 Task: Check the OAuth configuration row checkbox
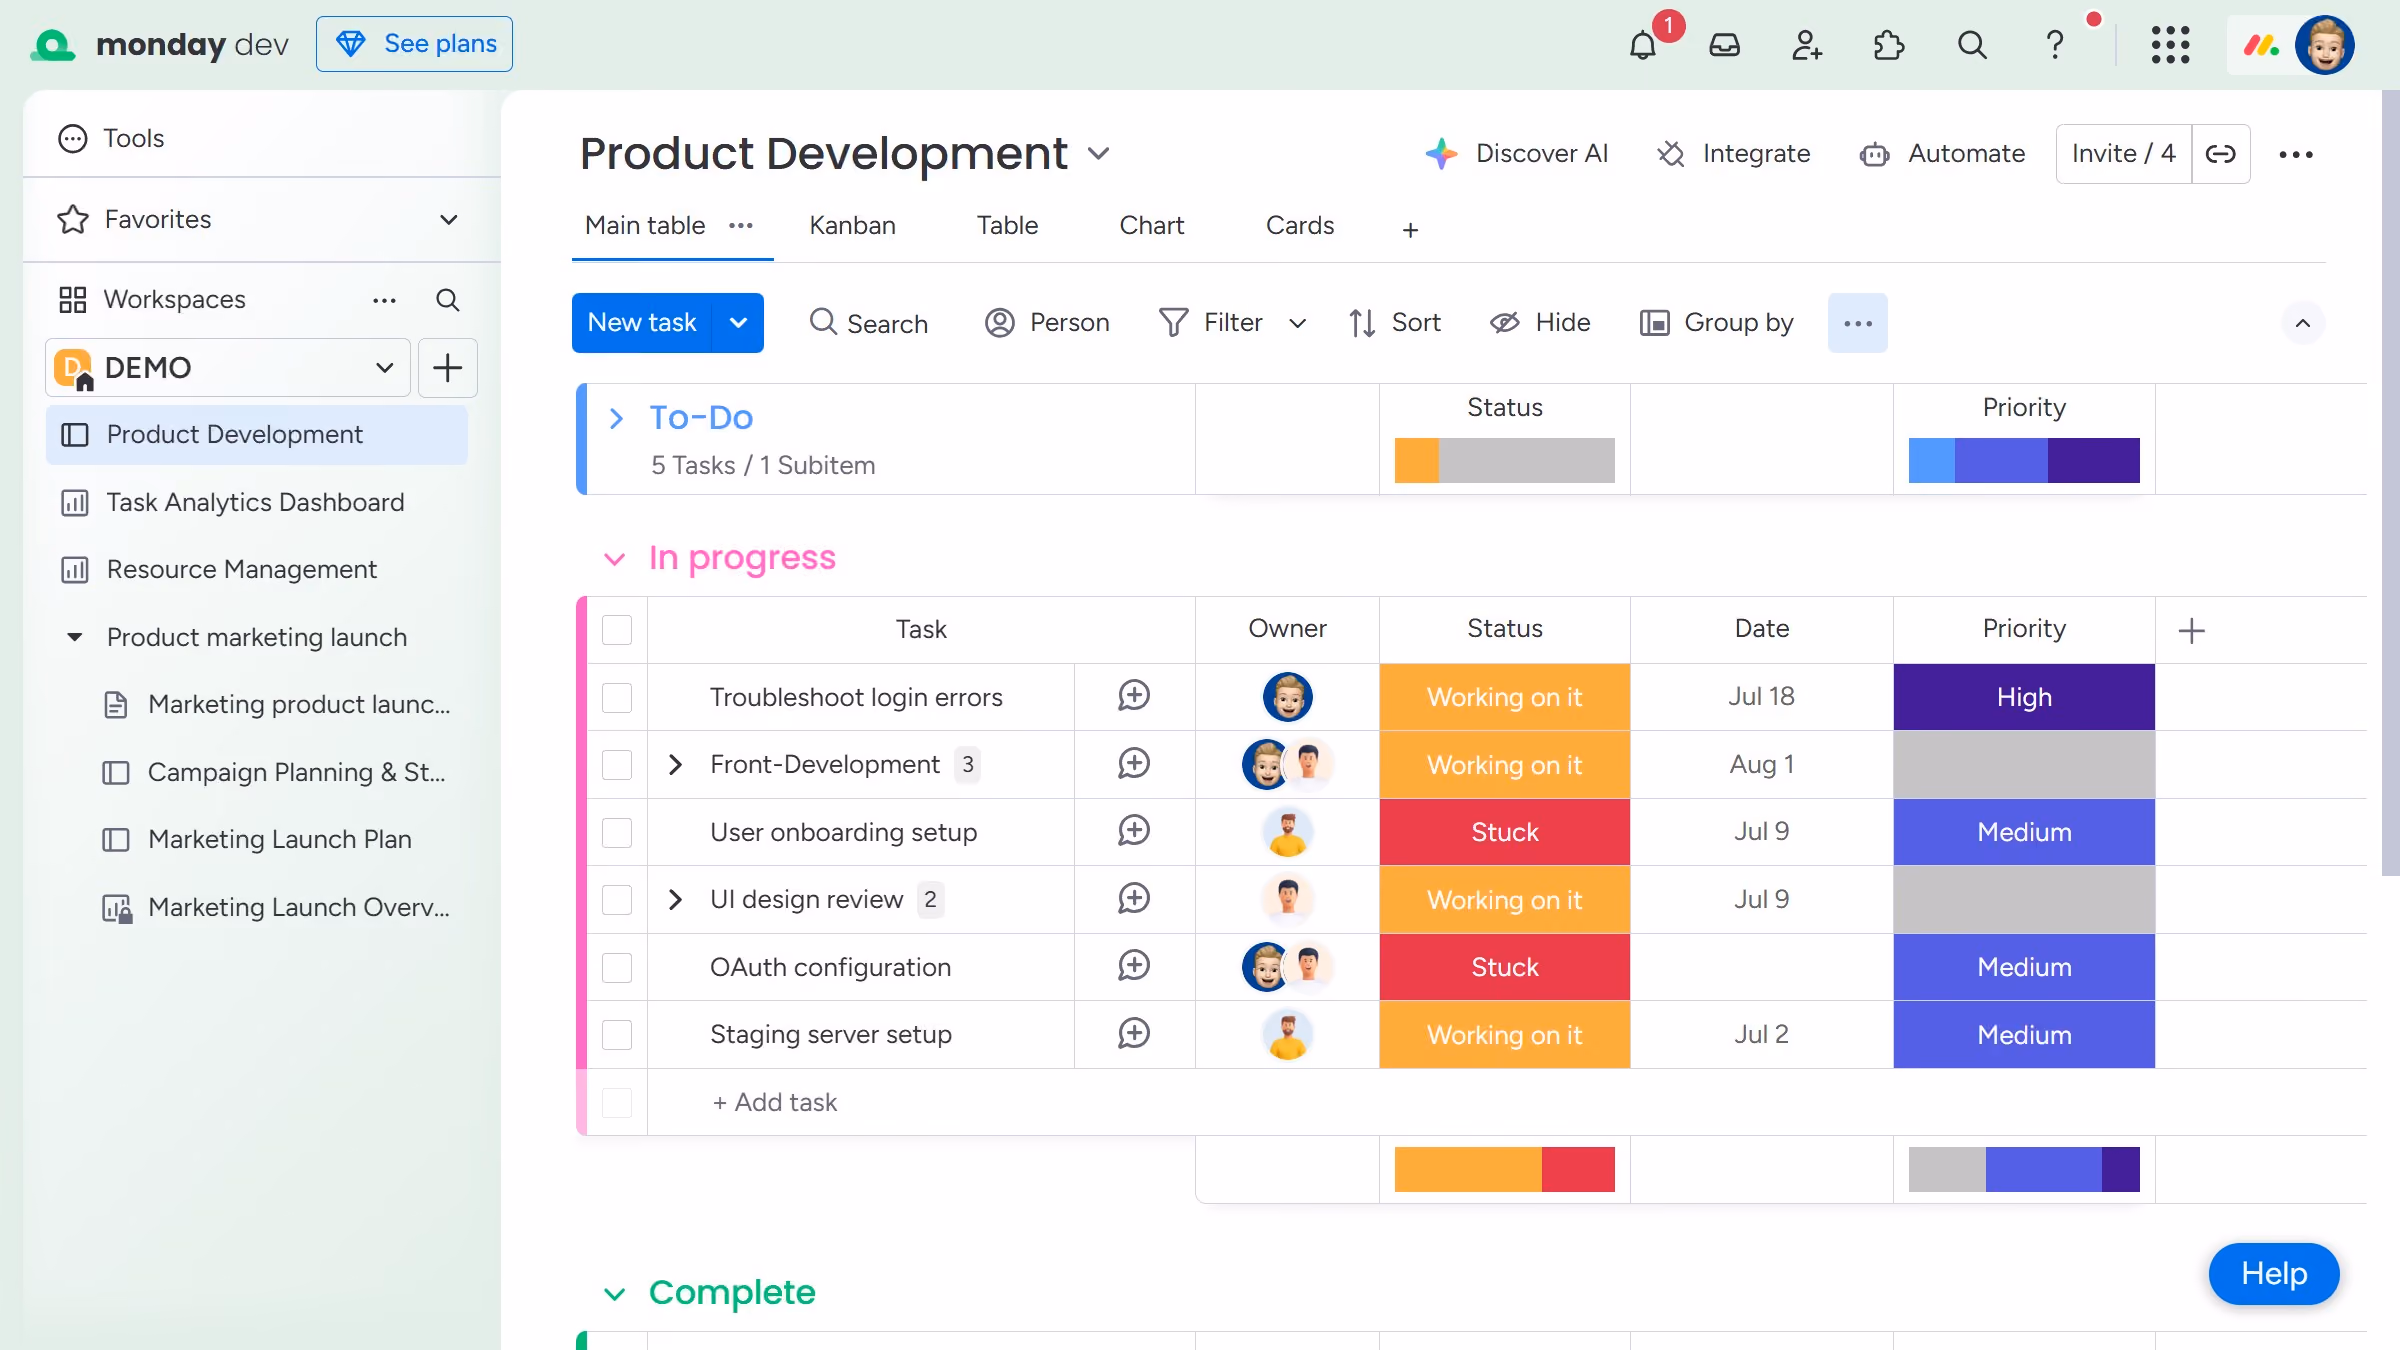(x=617, y=967)
